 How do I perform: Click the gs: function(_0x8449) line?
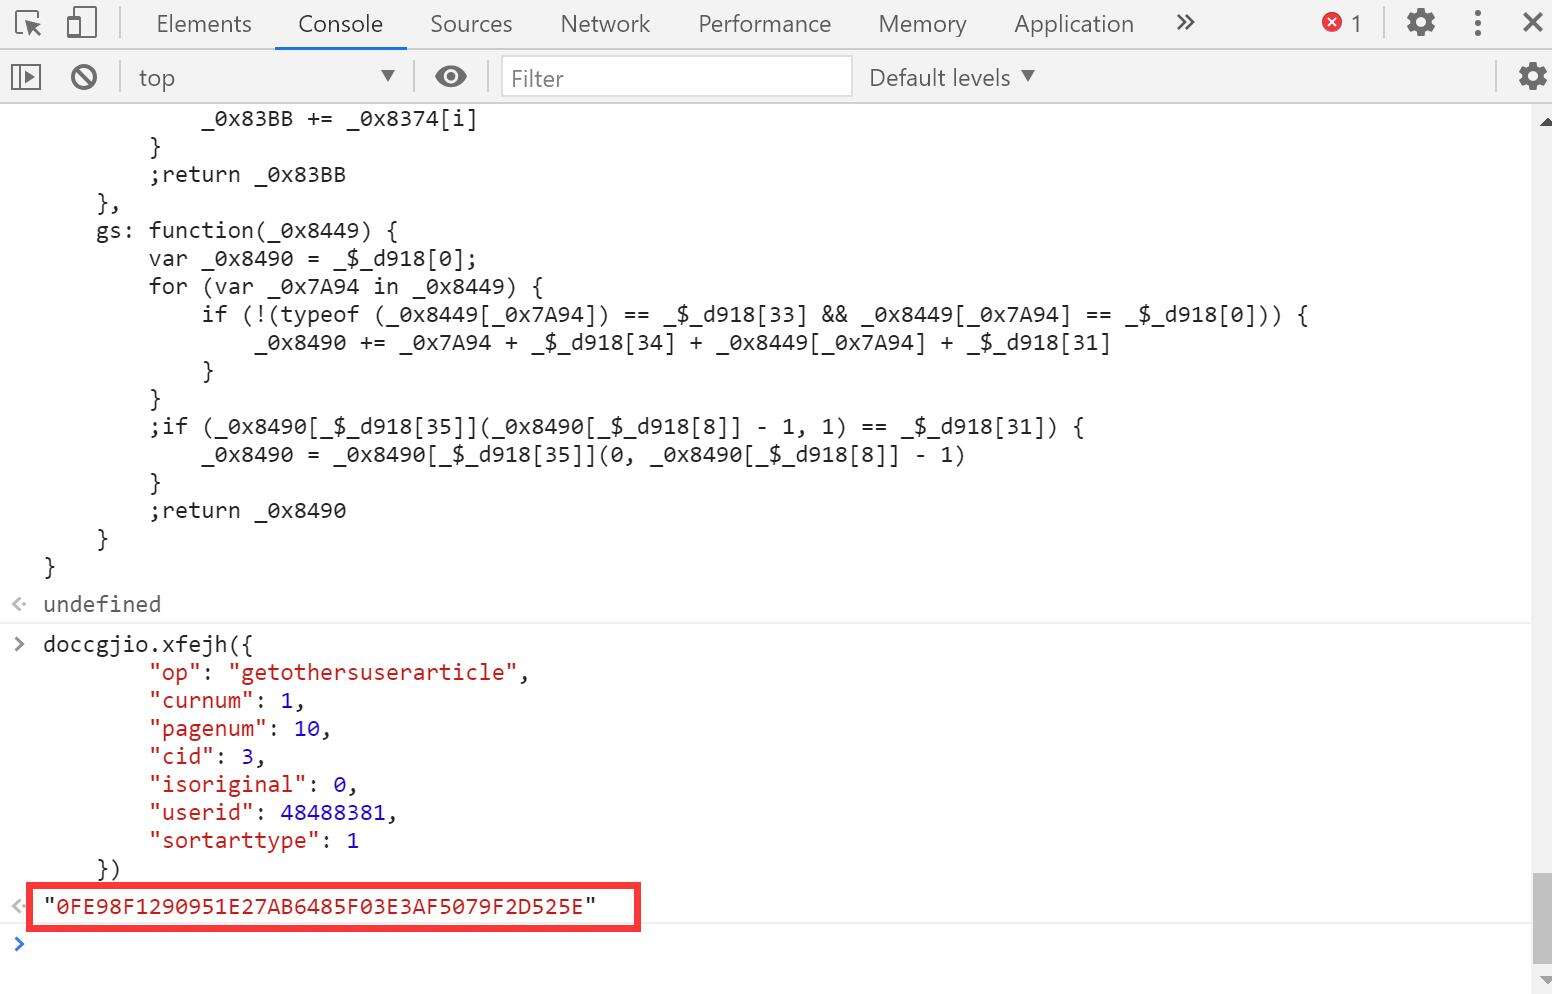[246, 230]
